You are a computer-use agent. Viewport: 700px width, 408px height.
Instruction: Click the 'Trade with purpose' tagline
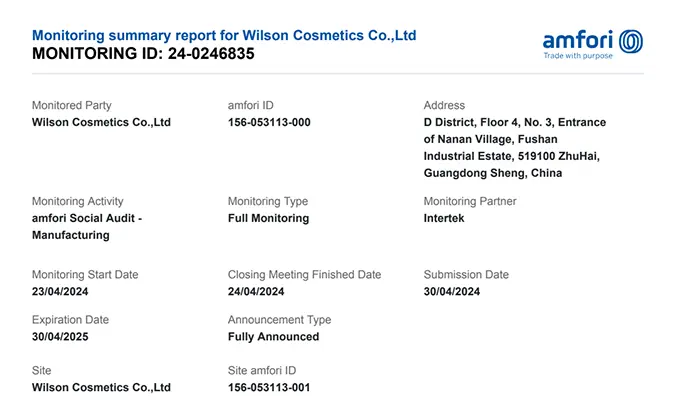coord(579,57)
